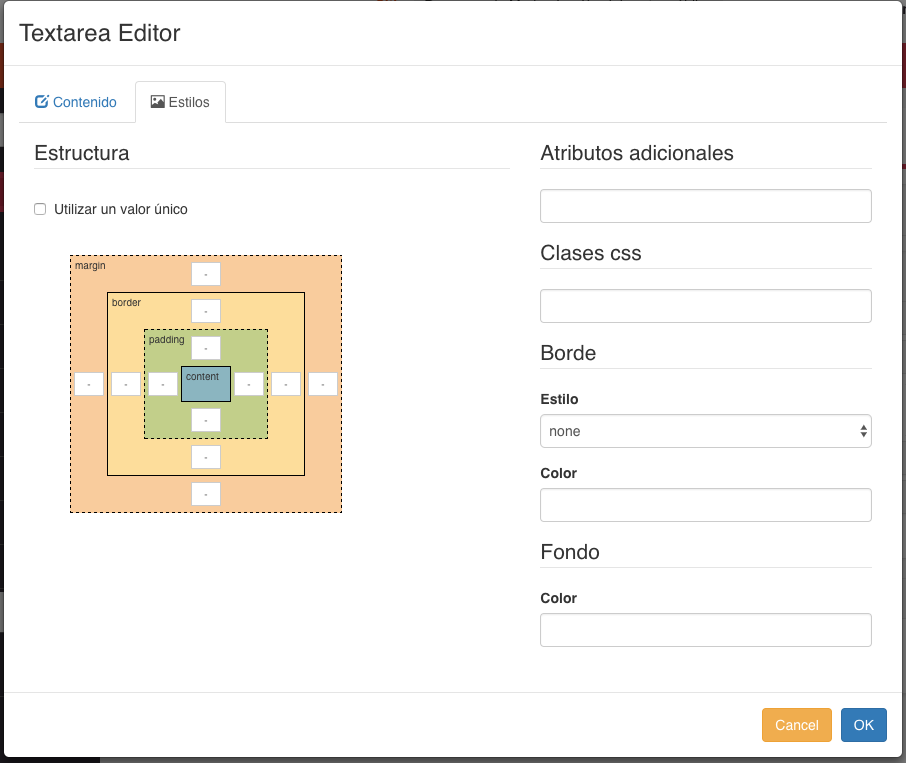Select the padding bottom value box

pos(206,420)
